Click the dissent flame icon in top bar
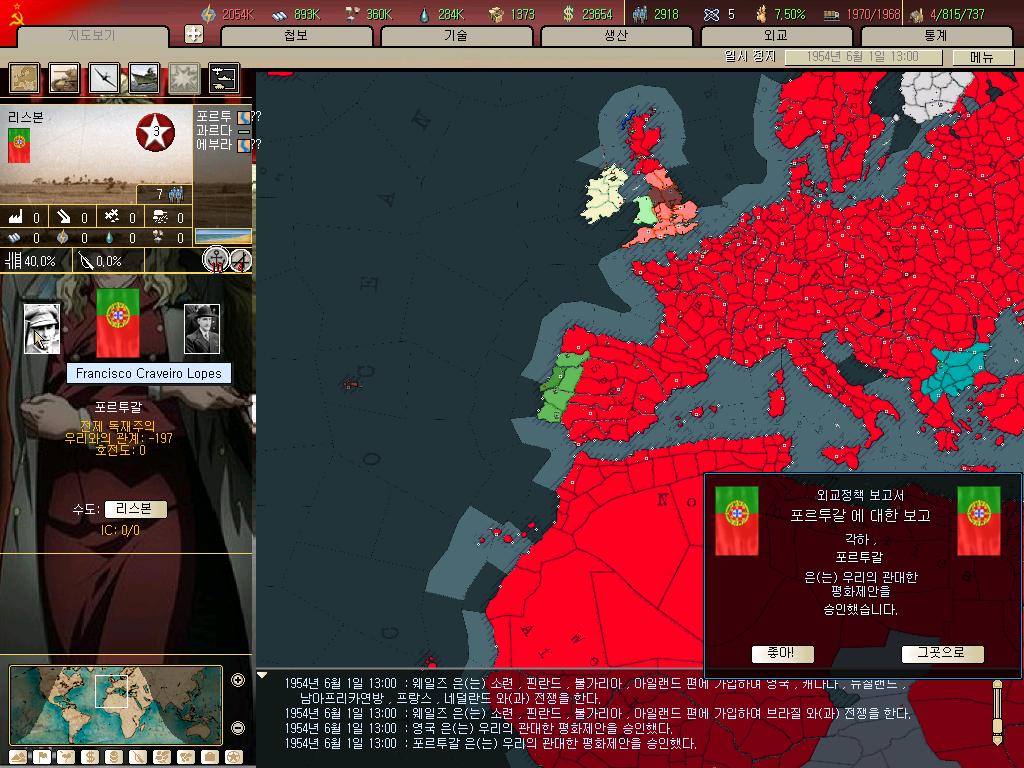This screenshot has height=768, width=1024. [761, 13]
